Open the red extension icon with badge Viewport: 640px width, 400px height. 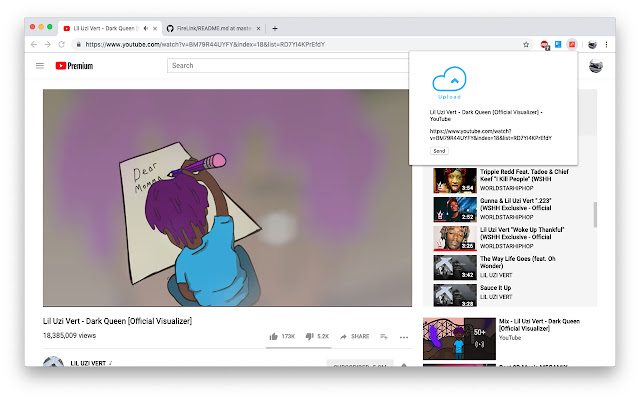[x=544, y=45]
